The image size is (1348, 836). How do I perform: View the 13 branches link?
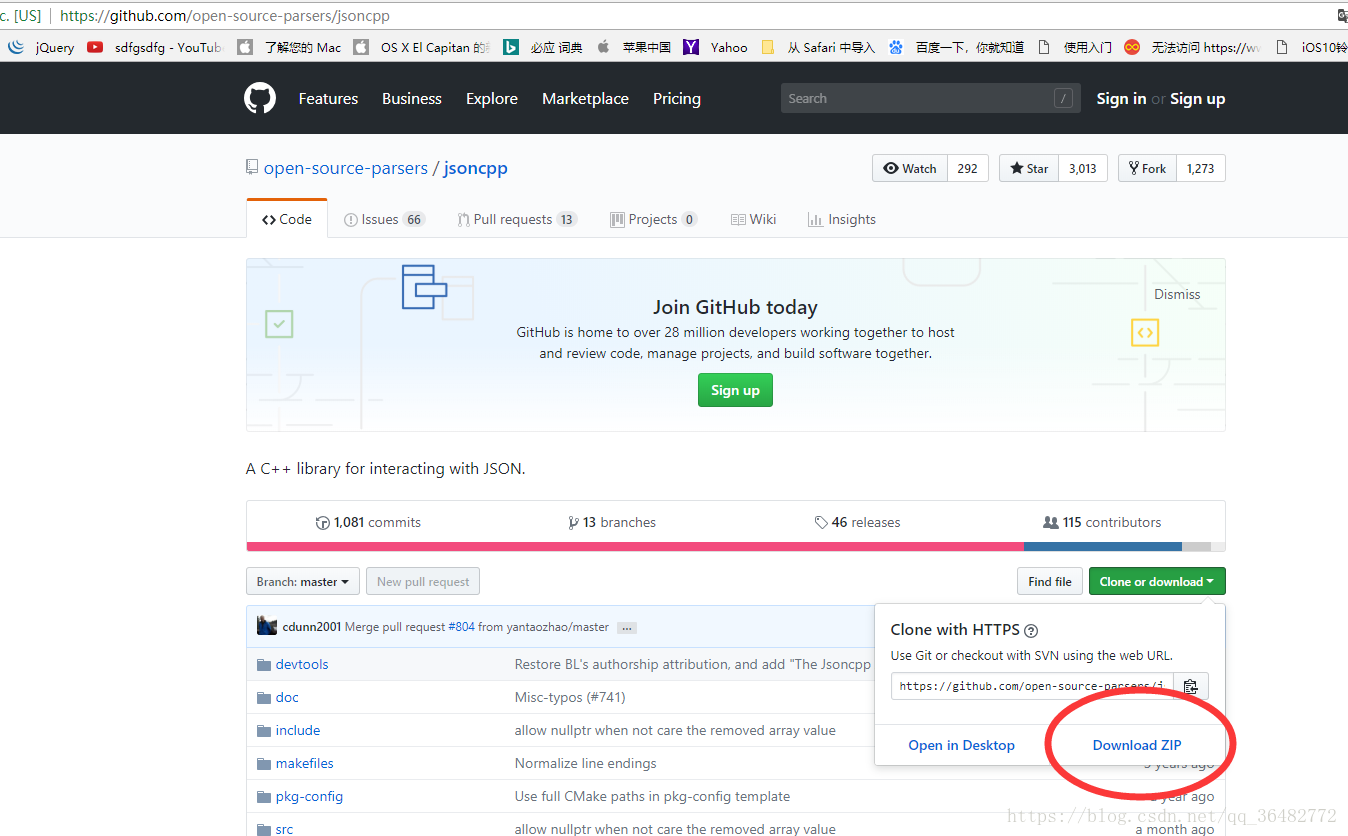coord(612,522)
